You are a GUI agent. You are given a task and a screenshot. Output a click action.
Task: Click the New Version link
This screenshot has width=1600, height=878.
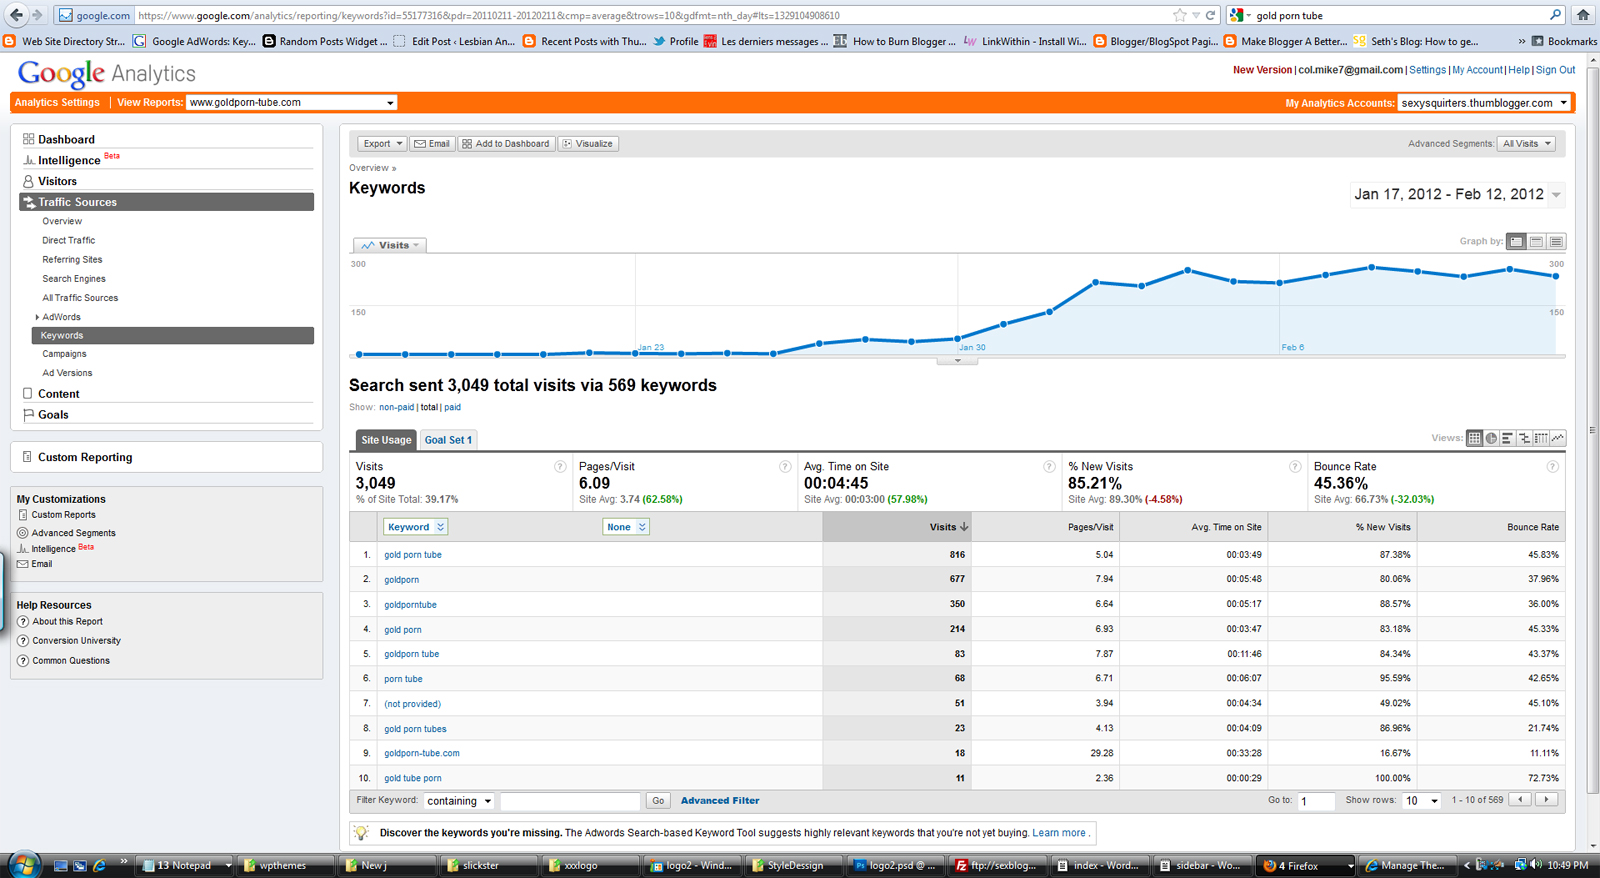[1262, 70]
